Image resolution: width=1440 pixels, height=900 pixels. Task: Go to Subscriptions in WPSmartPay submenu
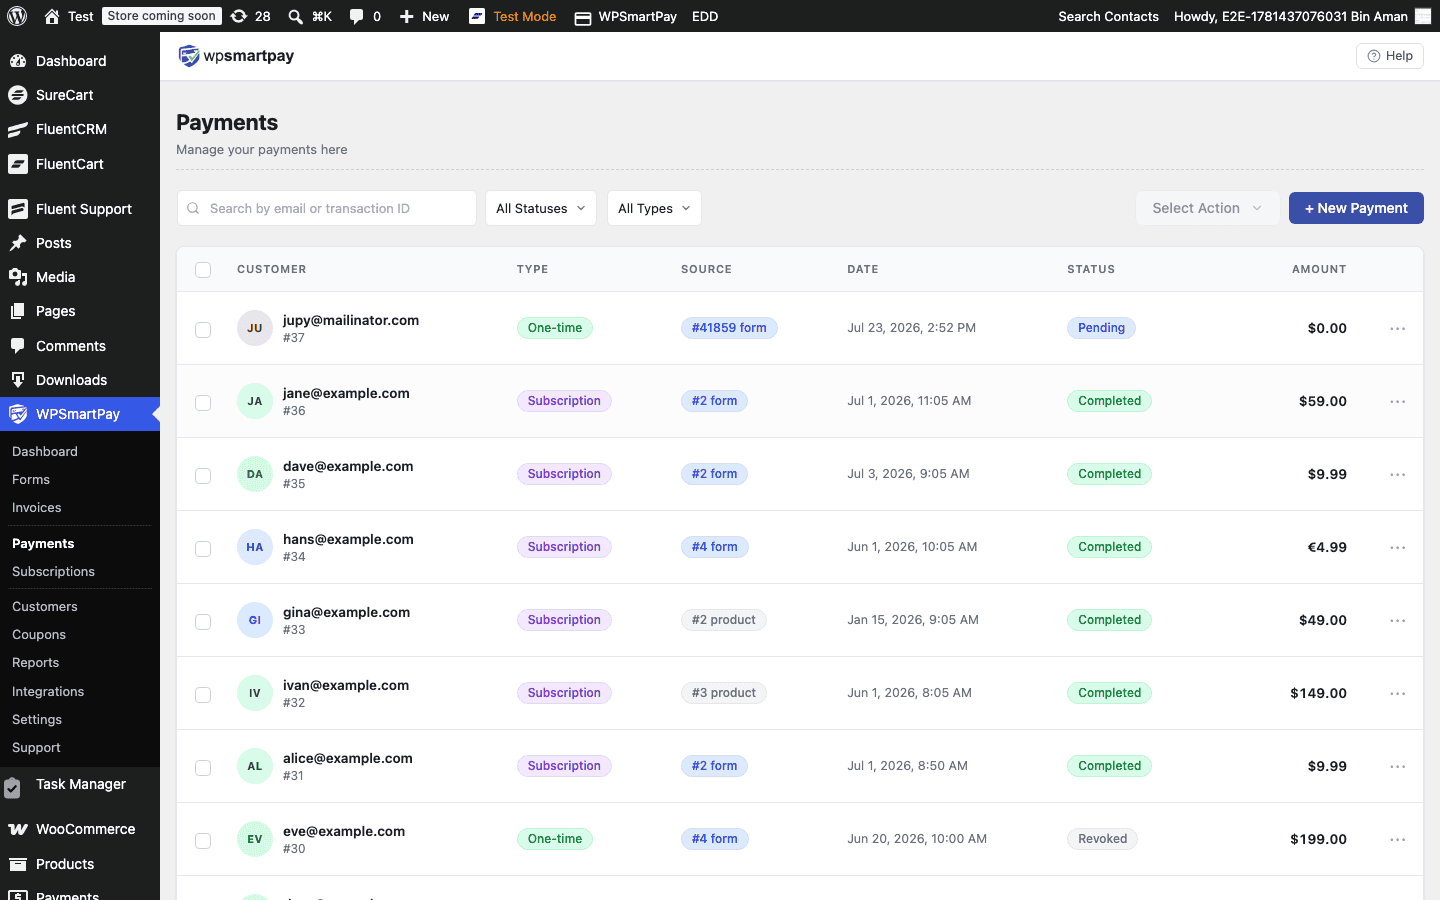[53, 572]
